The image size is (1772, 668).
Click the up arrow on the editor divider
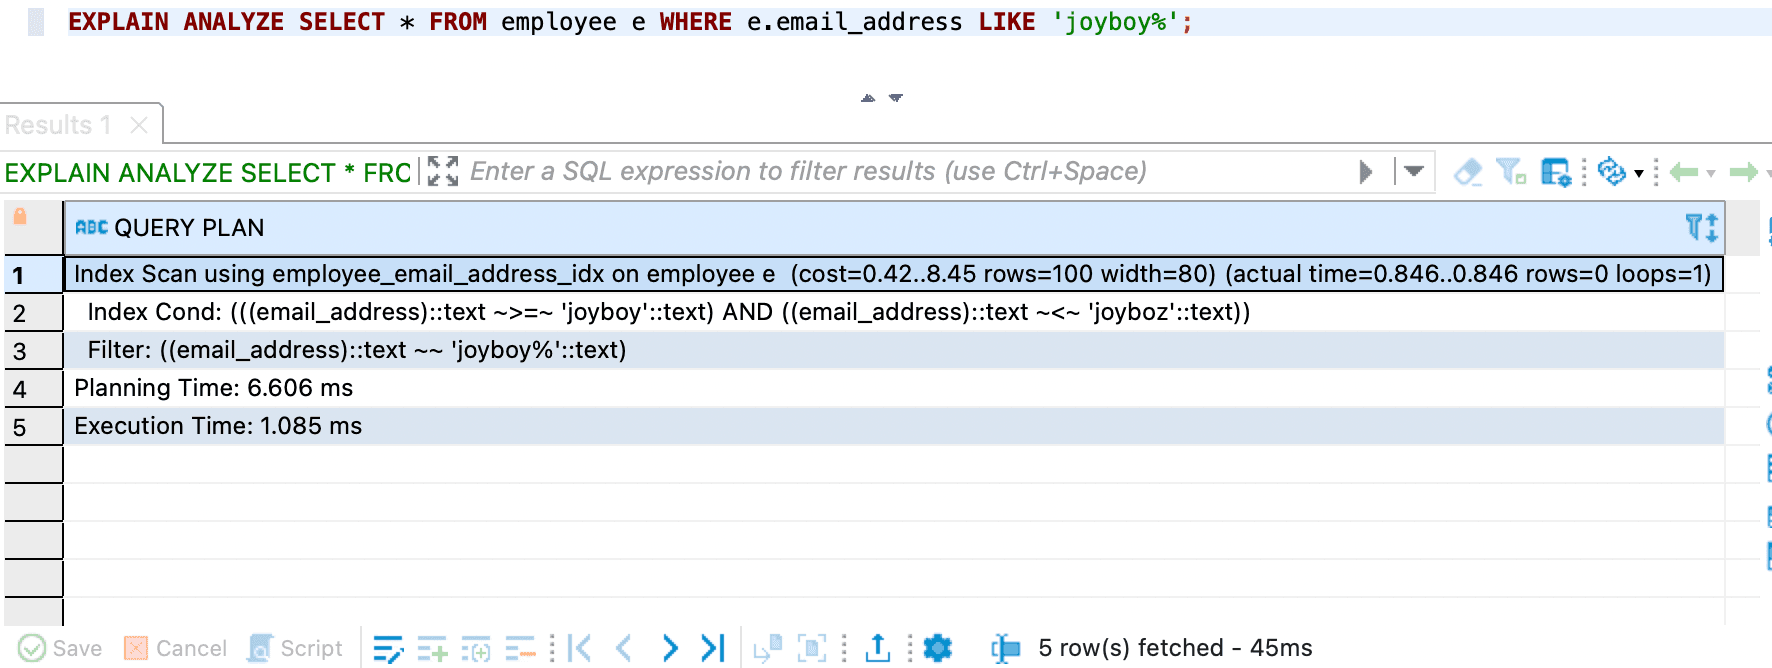coord(868,98)
